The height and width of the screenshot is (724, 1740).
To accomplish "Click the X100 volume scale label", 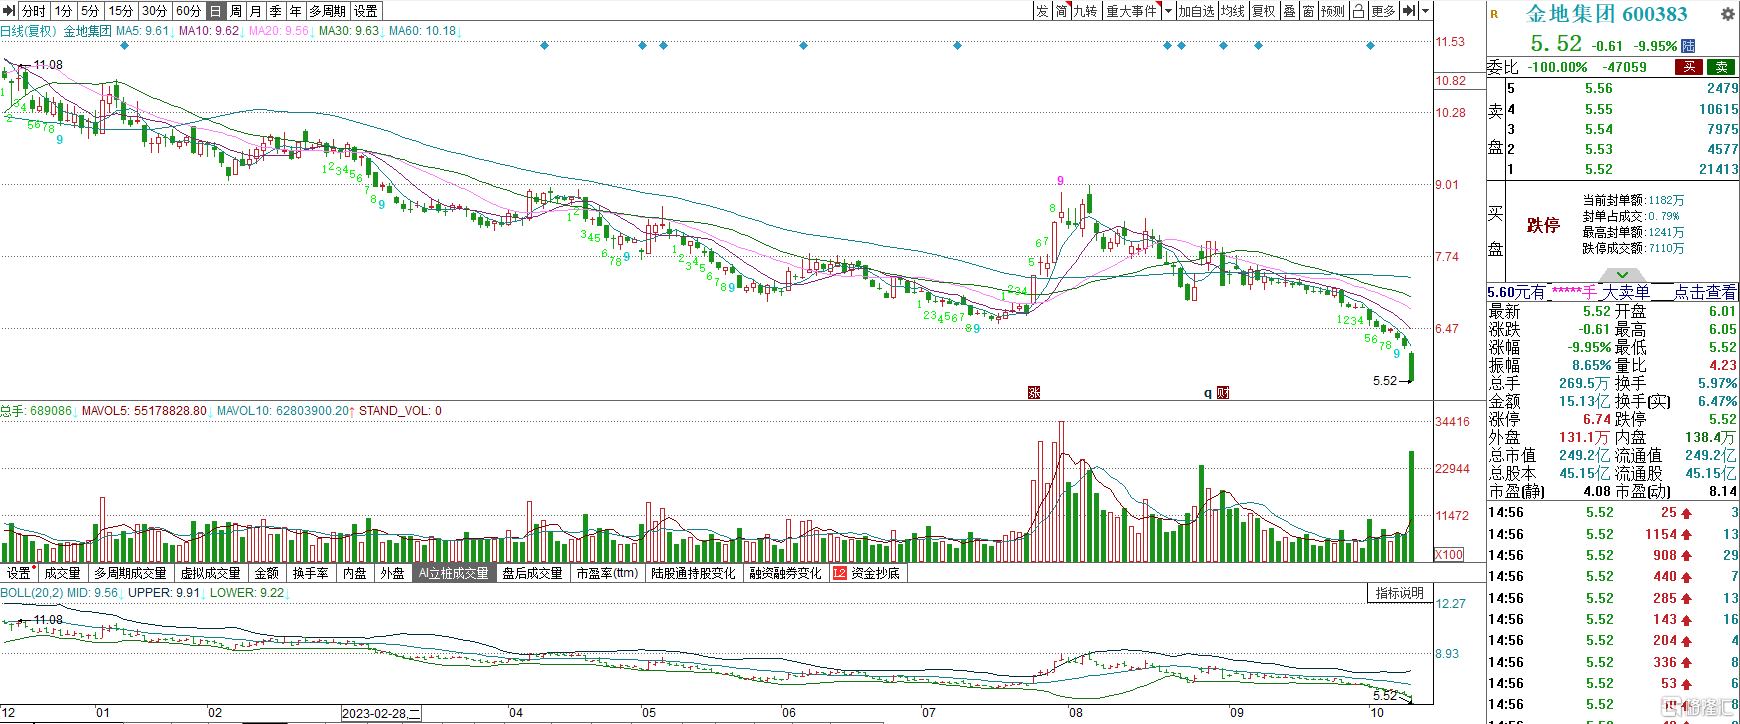I will point(1449,554).
